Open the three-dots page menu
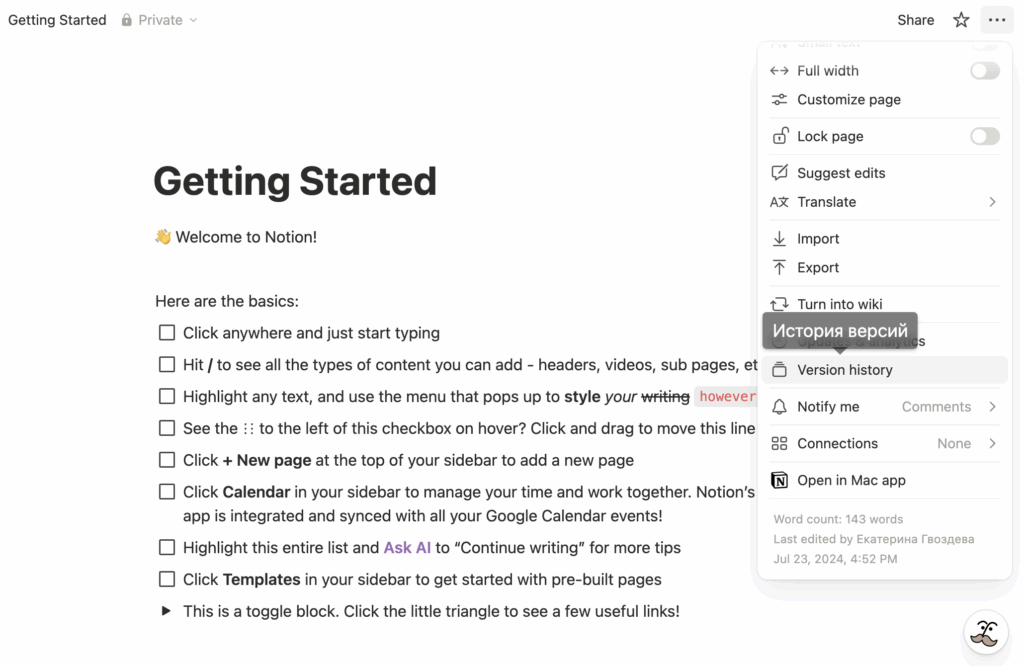The image size is (1024, 666). click(x=996, y=20)
